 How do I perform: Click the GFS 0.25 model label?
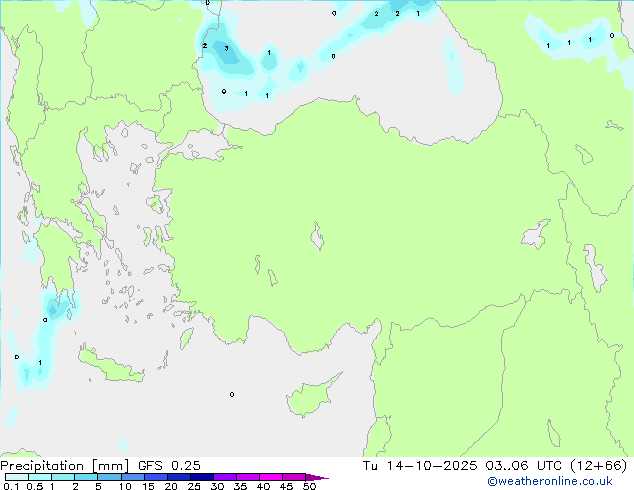click(169, 466)
